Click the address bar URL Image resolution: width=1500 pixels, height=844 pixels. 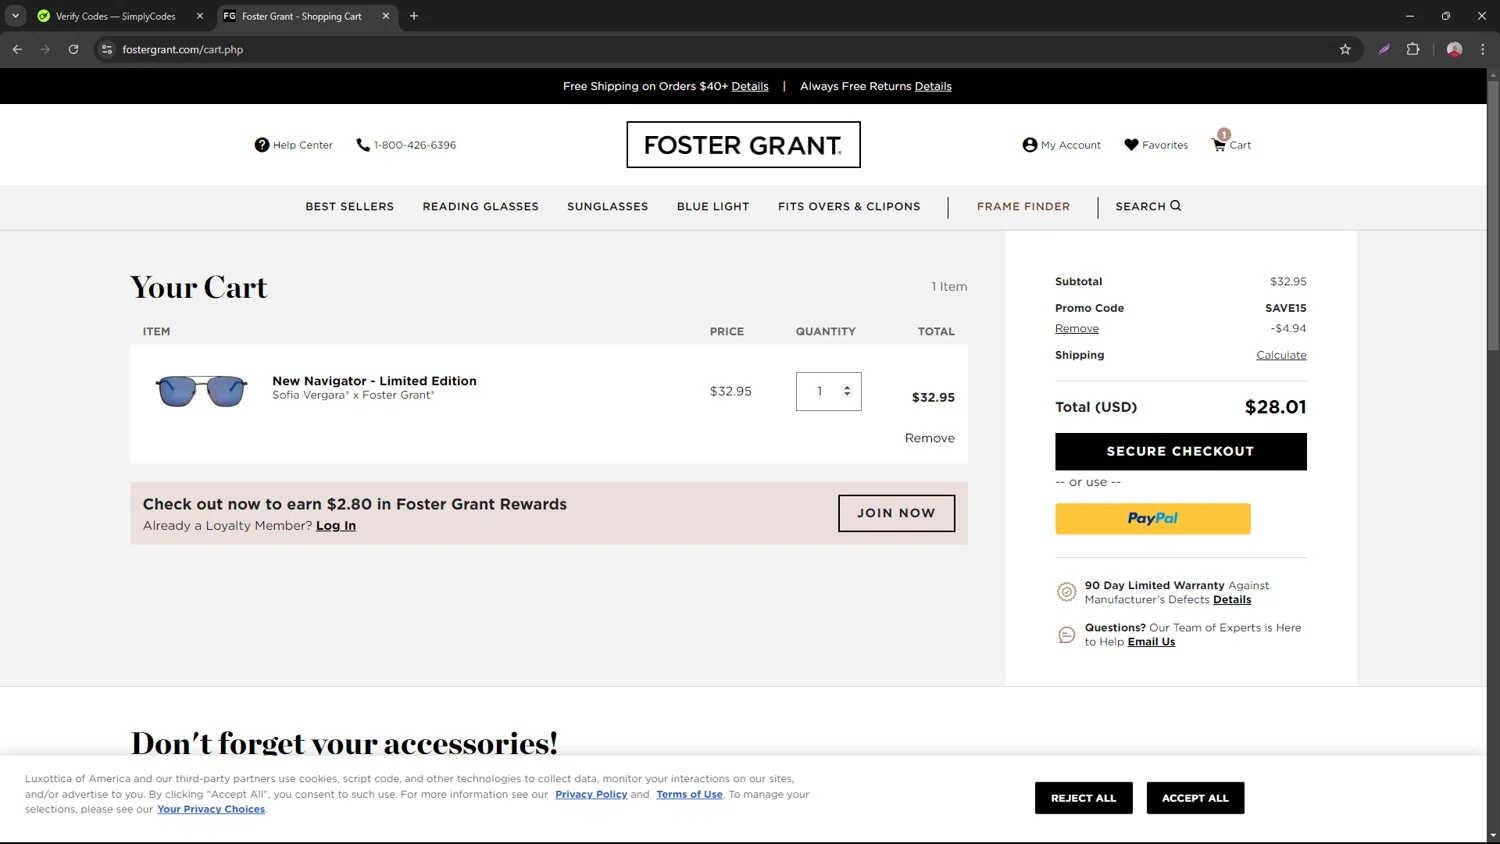coord(183,49)
